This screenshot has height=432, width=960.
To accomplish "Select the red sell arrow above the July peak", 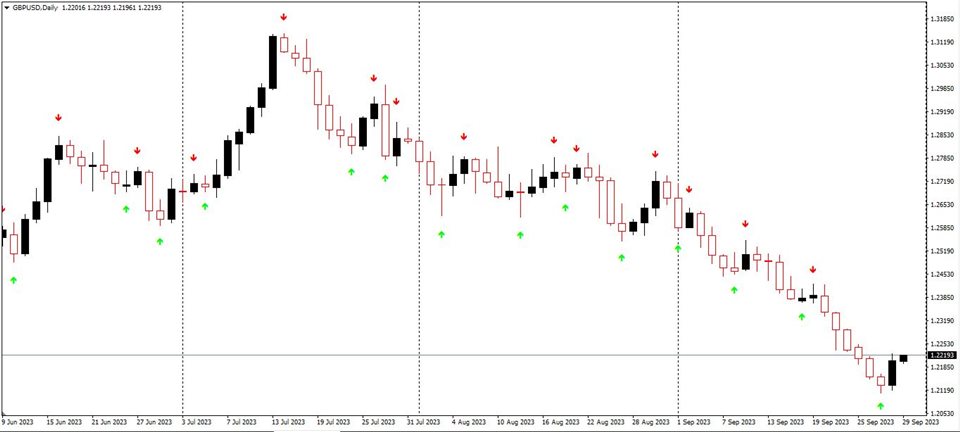I will point(283,17).
